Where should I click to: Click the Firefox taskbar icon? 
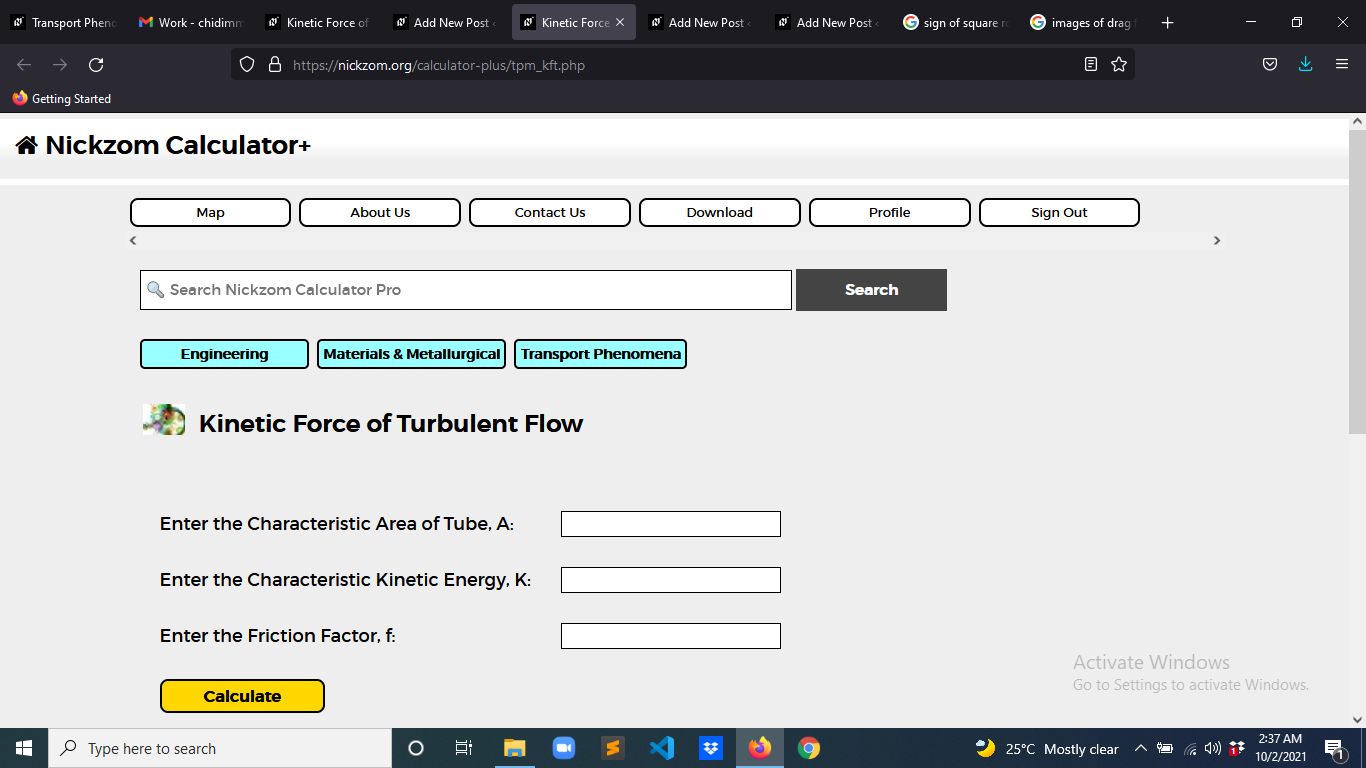(760, 748)
